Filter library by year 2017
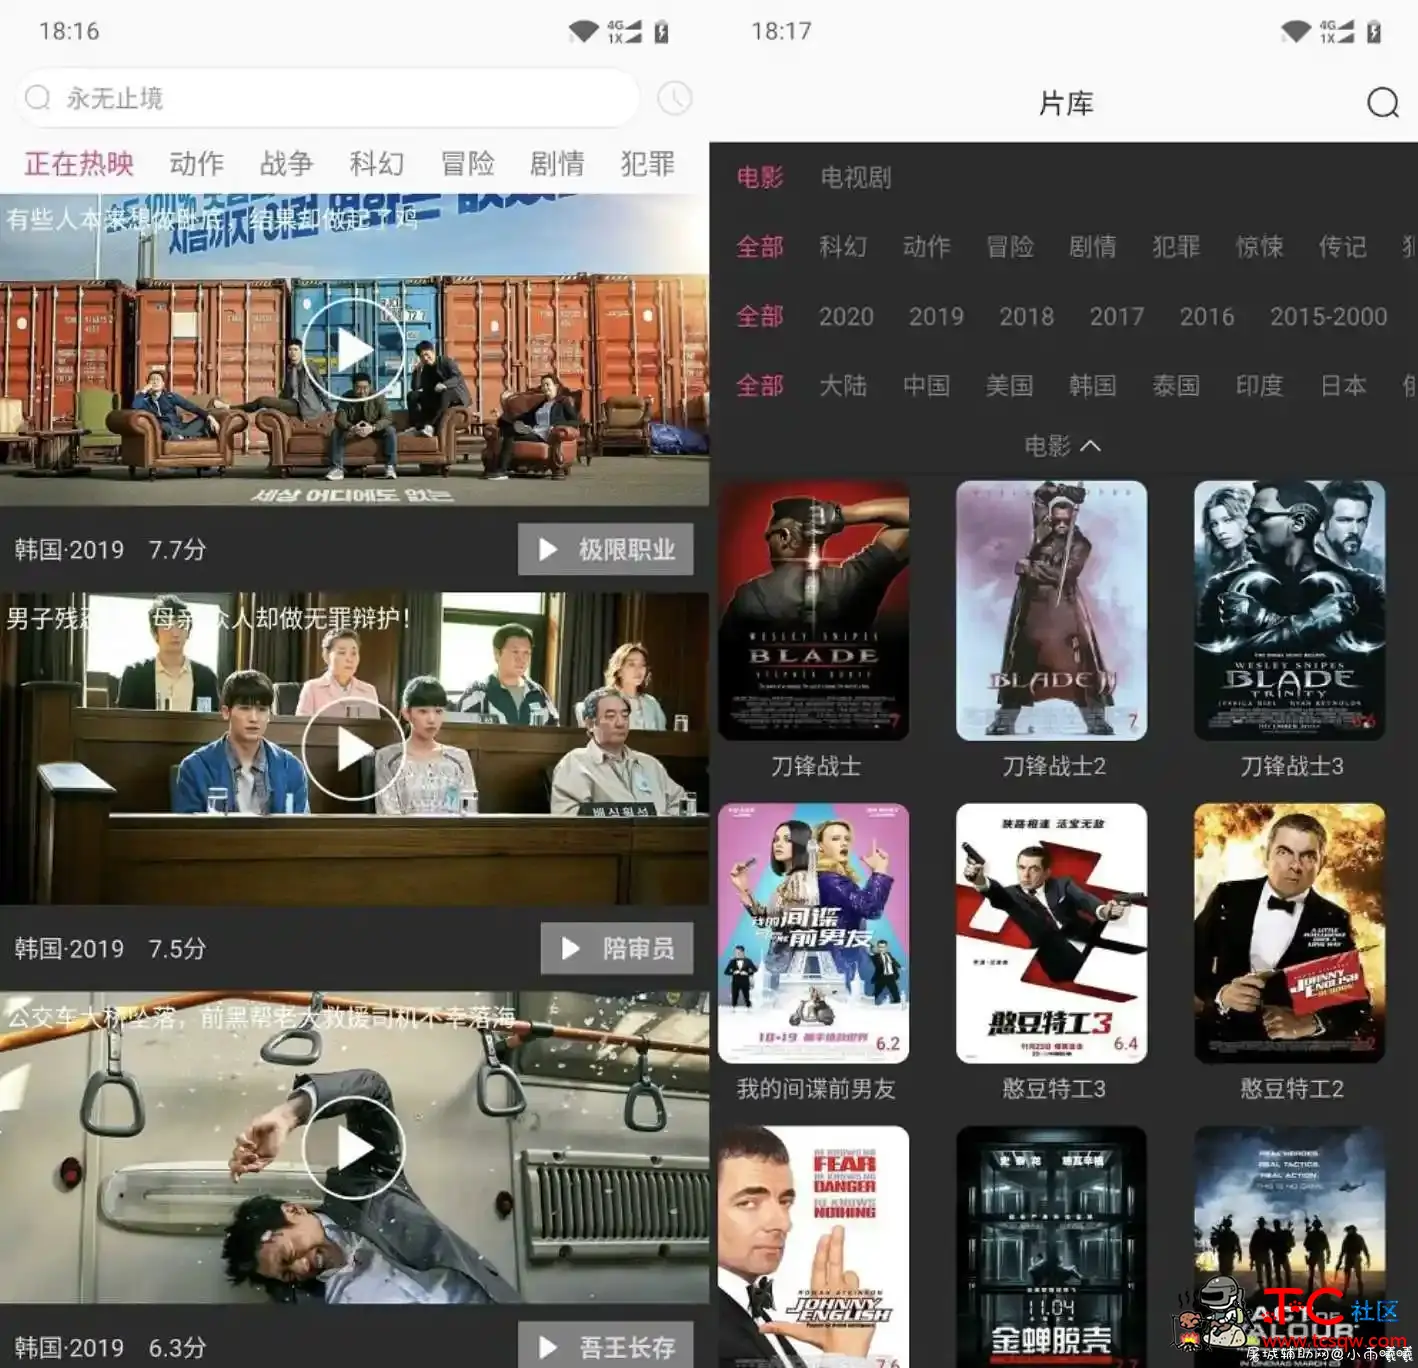The image size is (1418, 1368). (1116, 316)
